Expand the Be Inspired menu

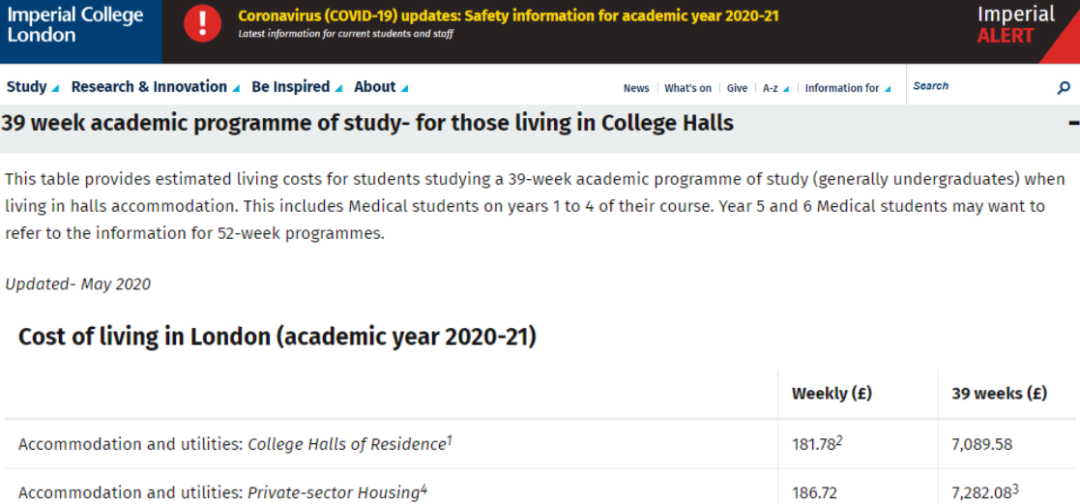[297, 87]
